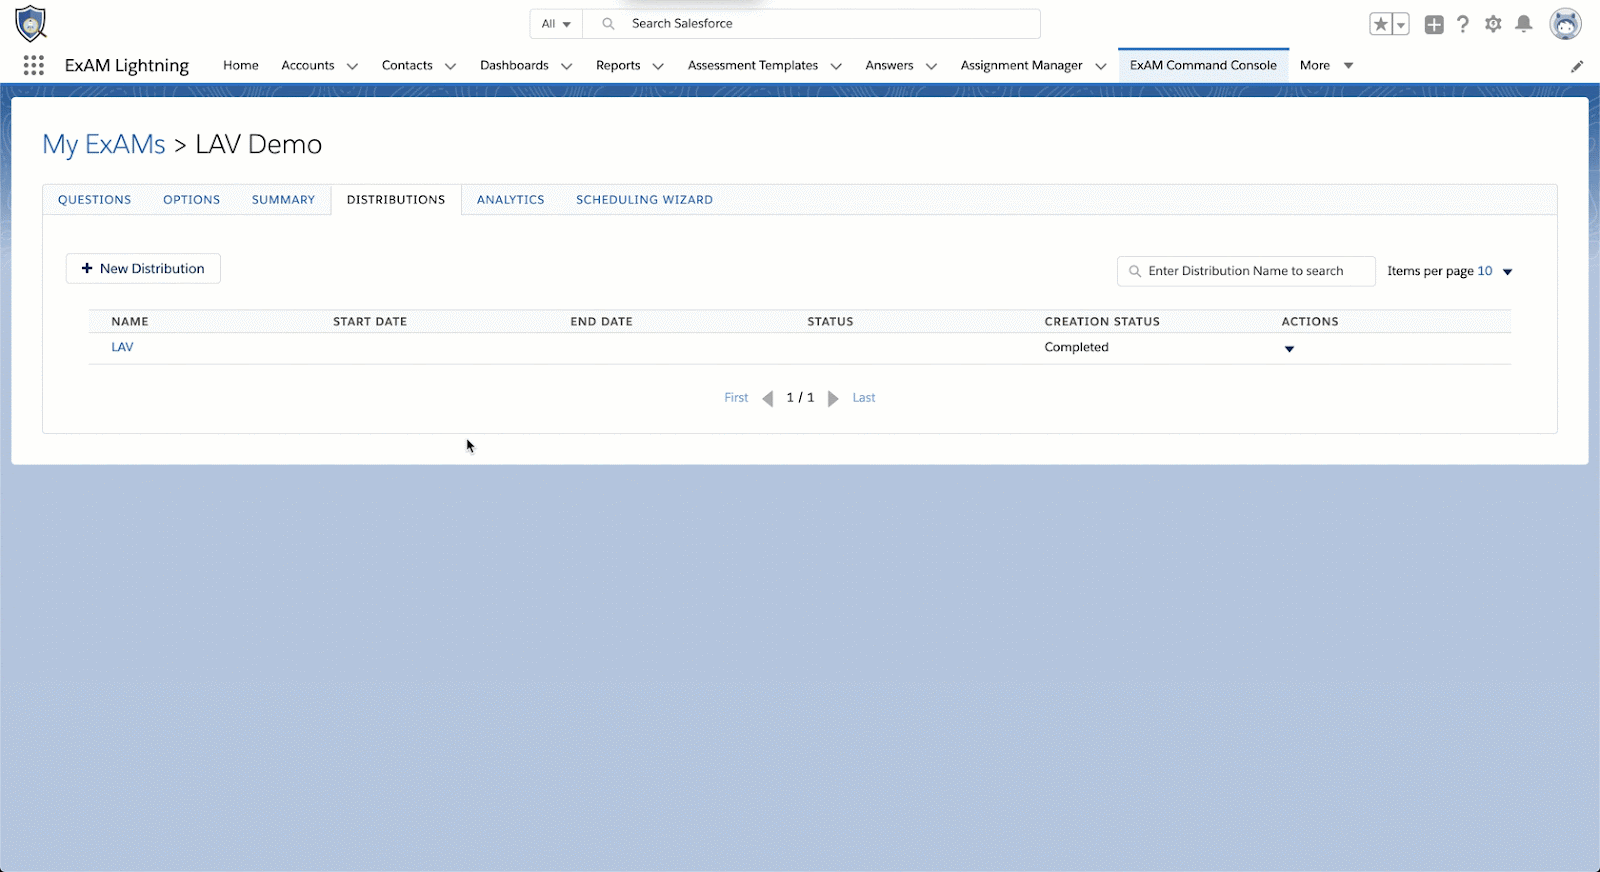Expand the Dashboards menu chevron
Viewport: 1600px width, 872px height.
pos(566,66)
